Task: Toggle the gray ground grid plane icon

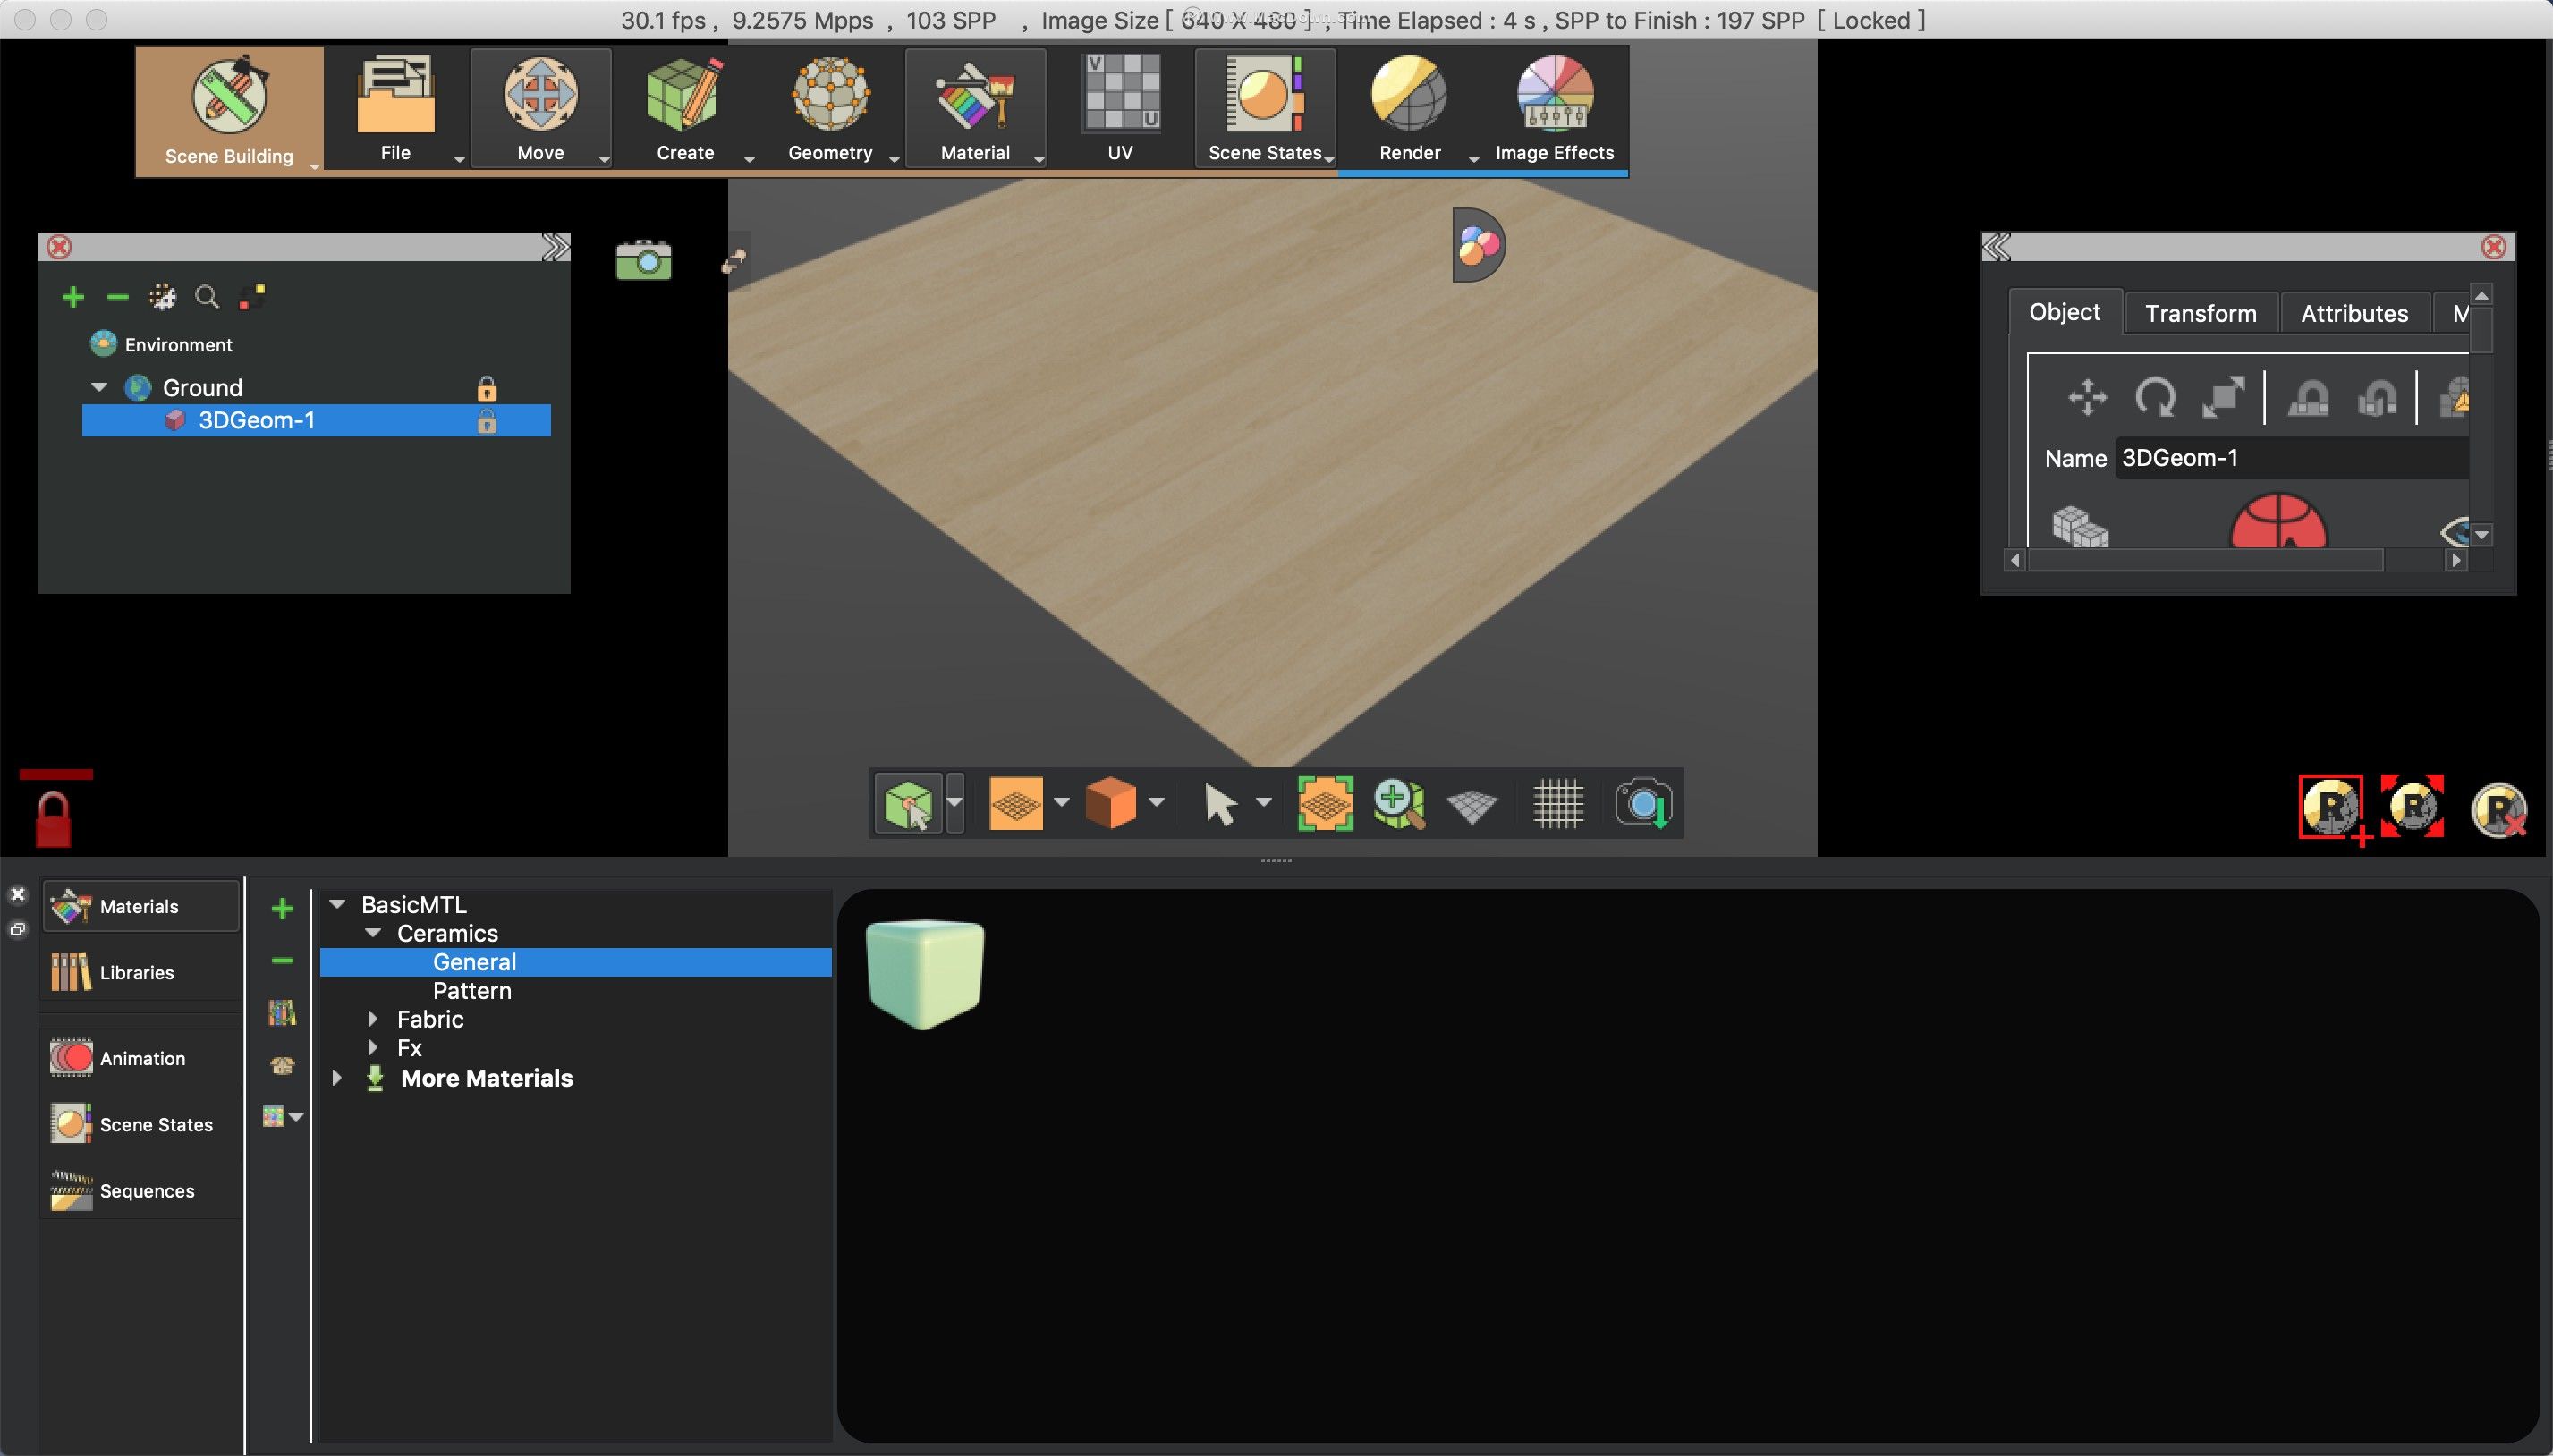Action: click(1472, 806)
